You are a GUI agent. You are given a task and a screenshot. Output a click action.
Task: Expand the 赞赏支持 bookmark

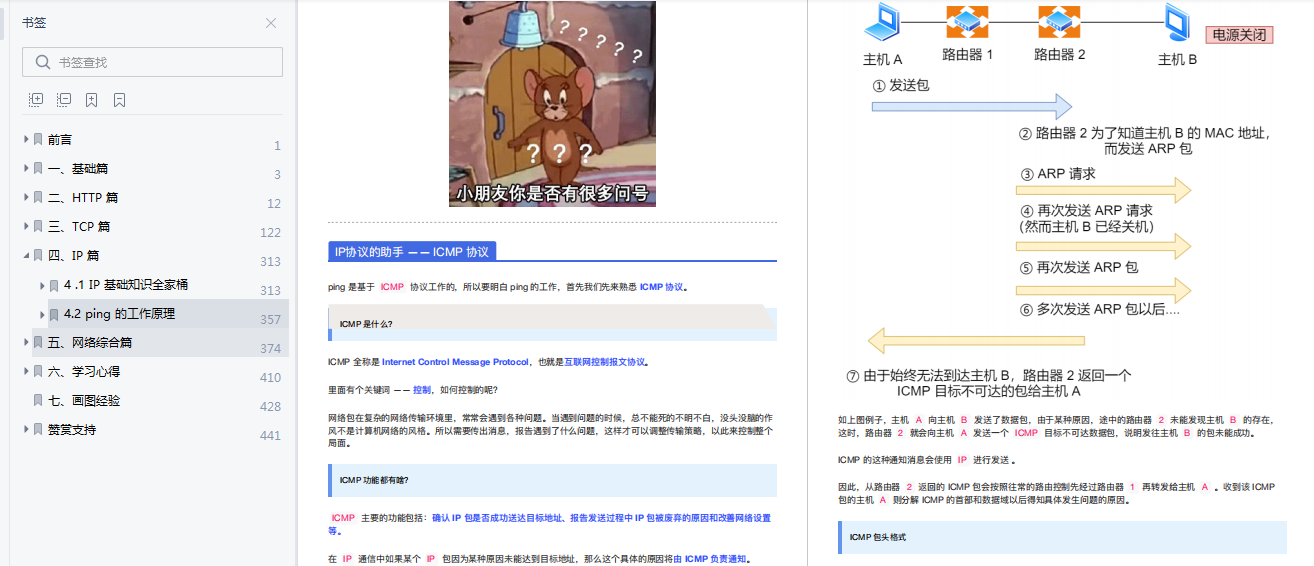point(26,429)
